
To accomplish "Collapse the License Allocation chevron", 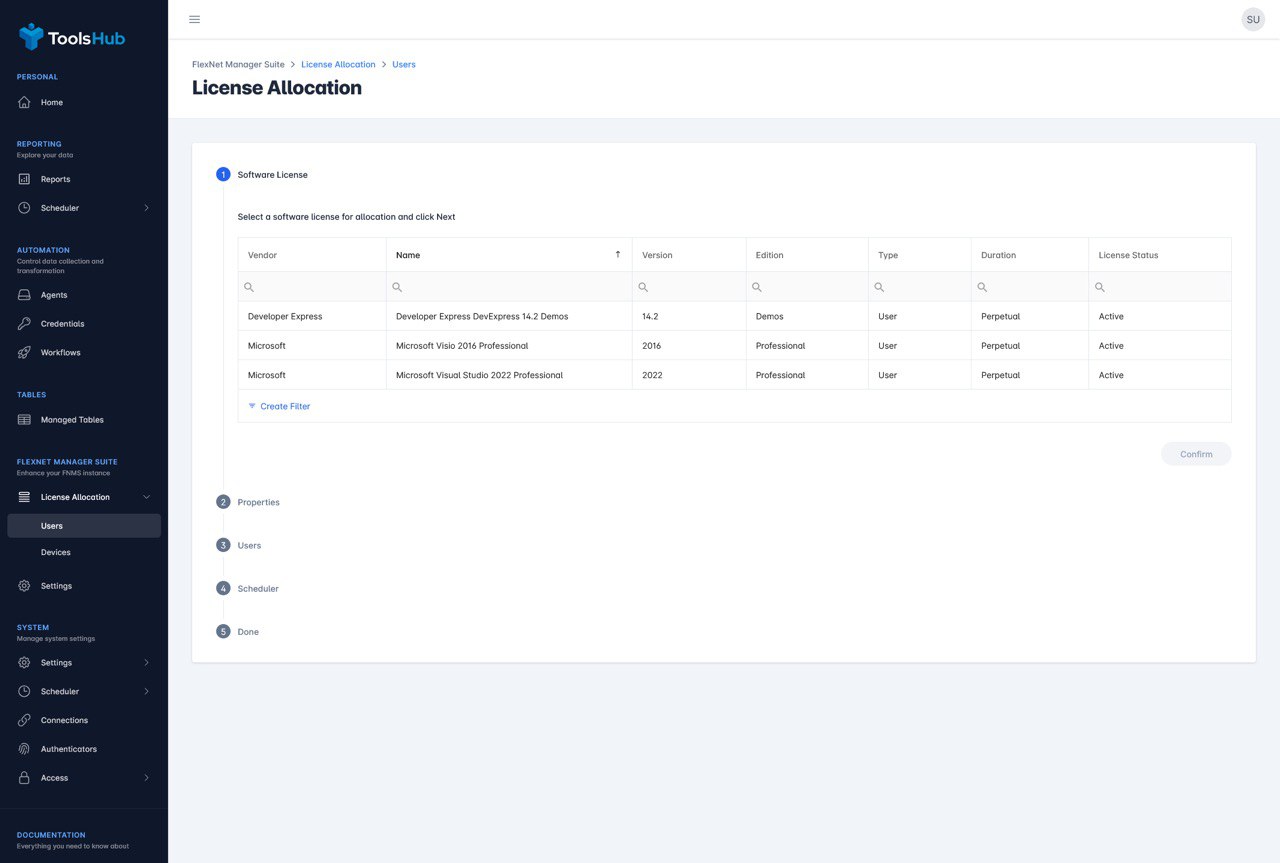I will point(146,497).
